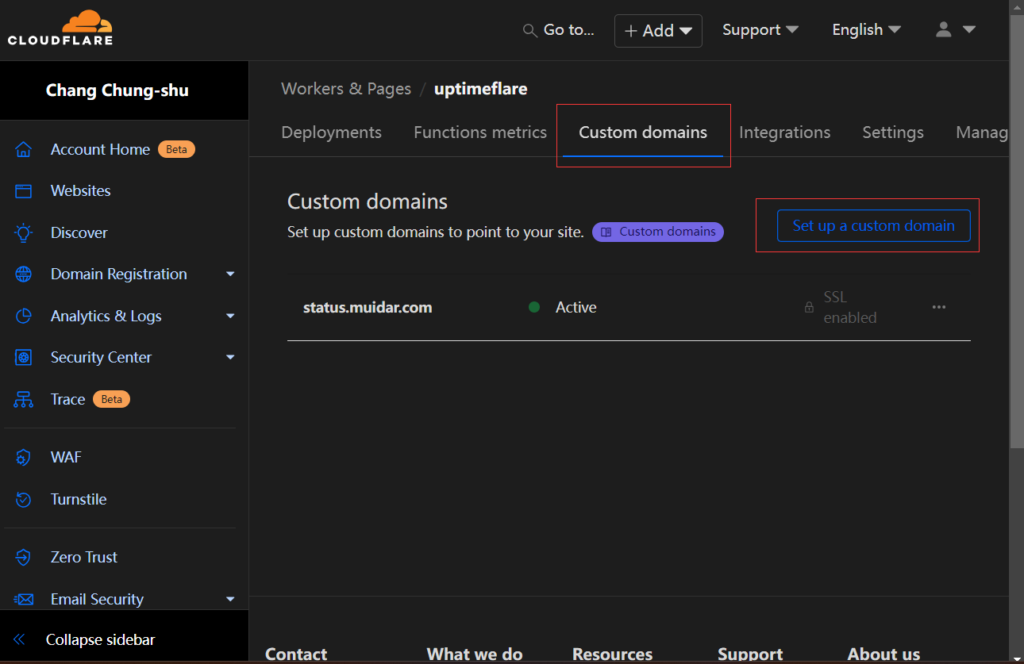1024x664 pixels.
Task: Click the Contact footer heading
Action: 296,654
